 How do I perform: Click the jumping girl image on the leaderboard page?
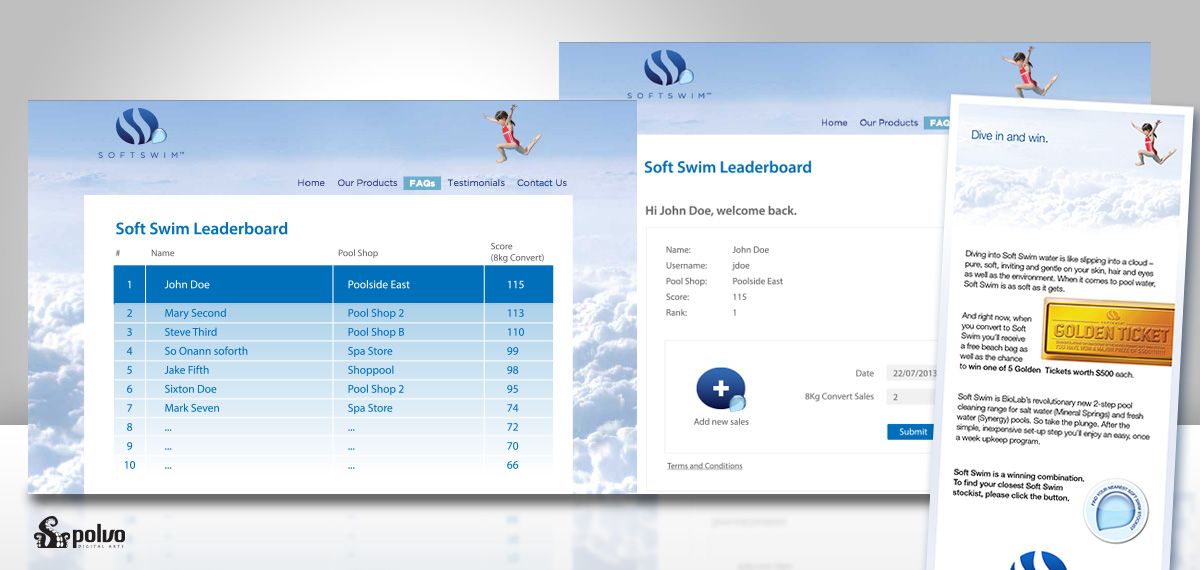point(511,133)
